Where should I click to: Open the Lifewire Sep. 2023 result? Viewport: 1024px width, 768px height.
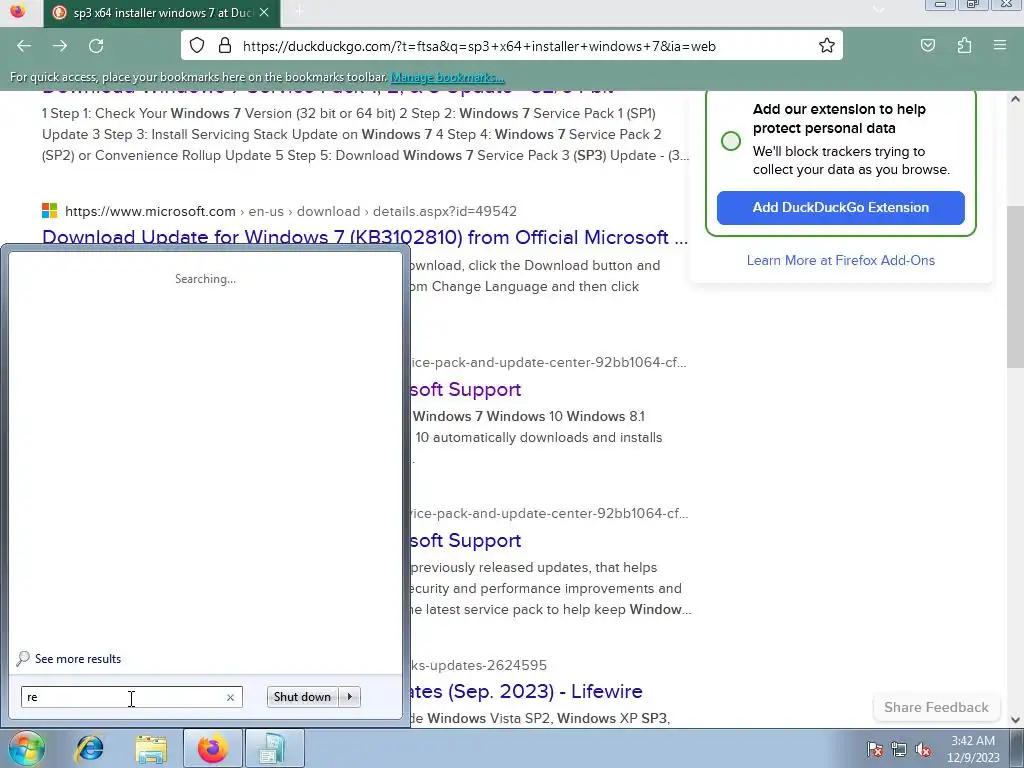527,691
